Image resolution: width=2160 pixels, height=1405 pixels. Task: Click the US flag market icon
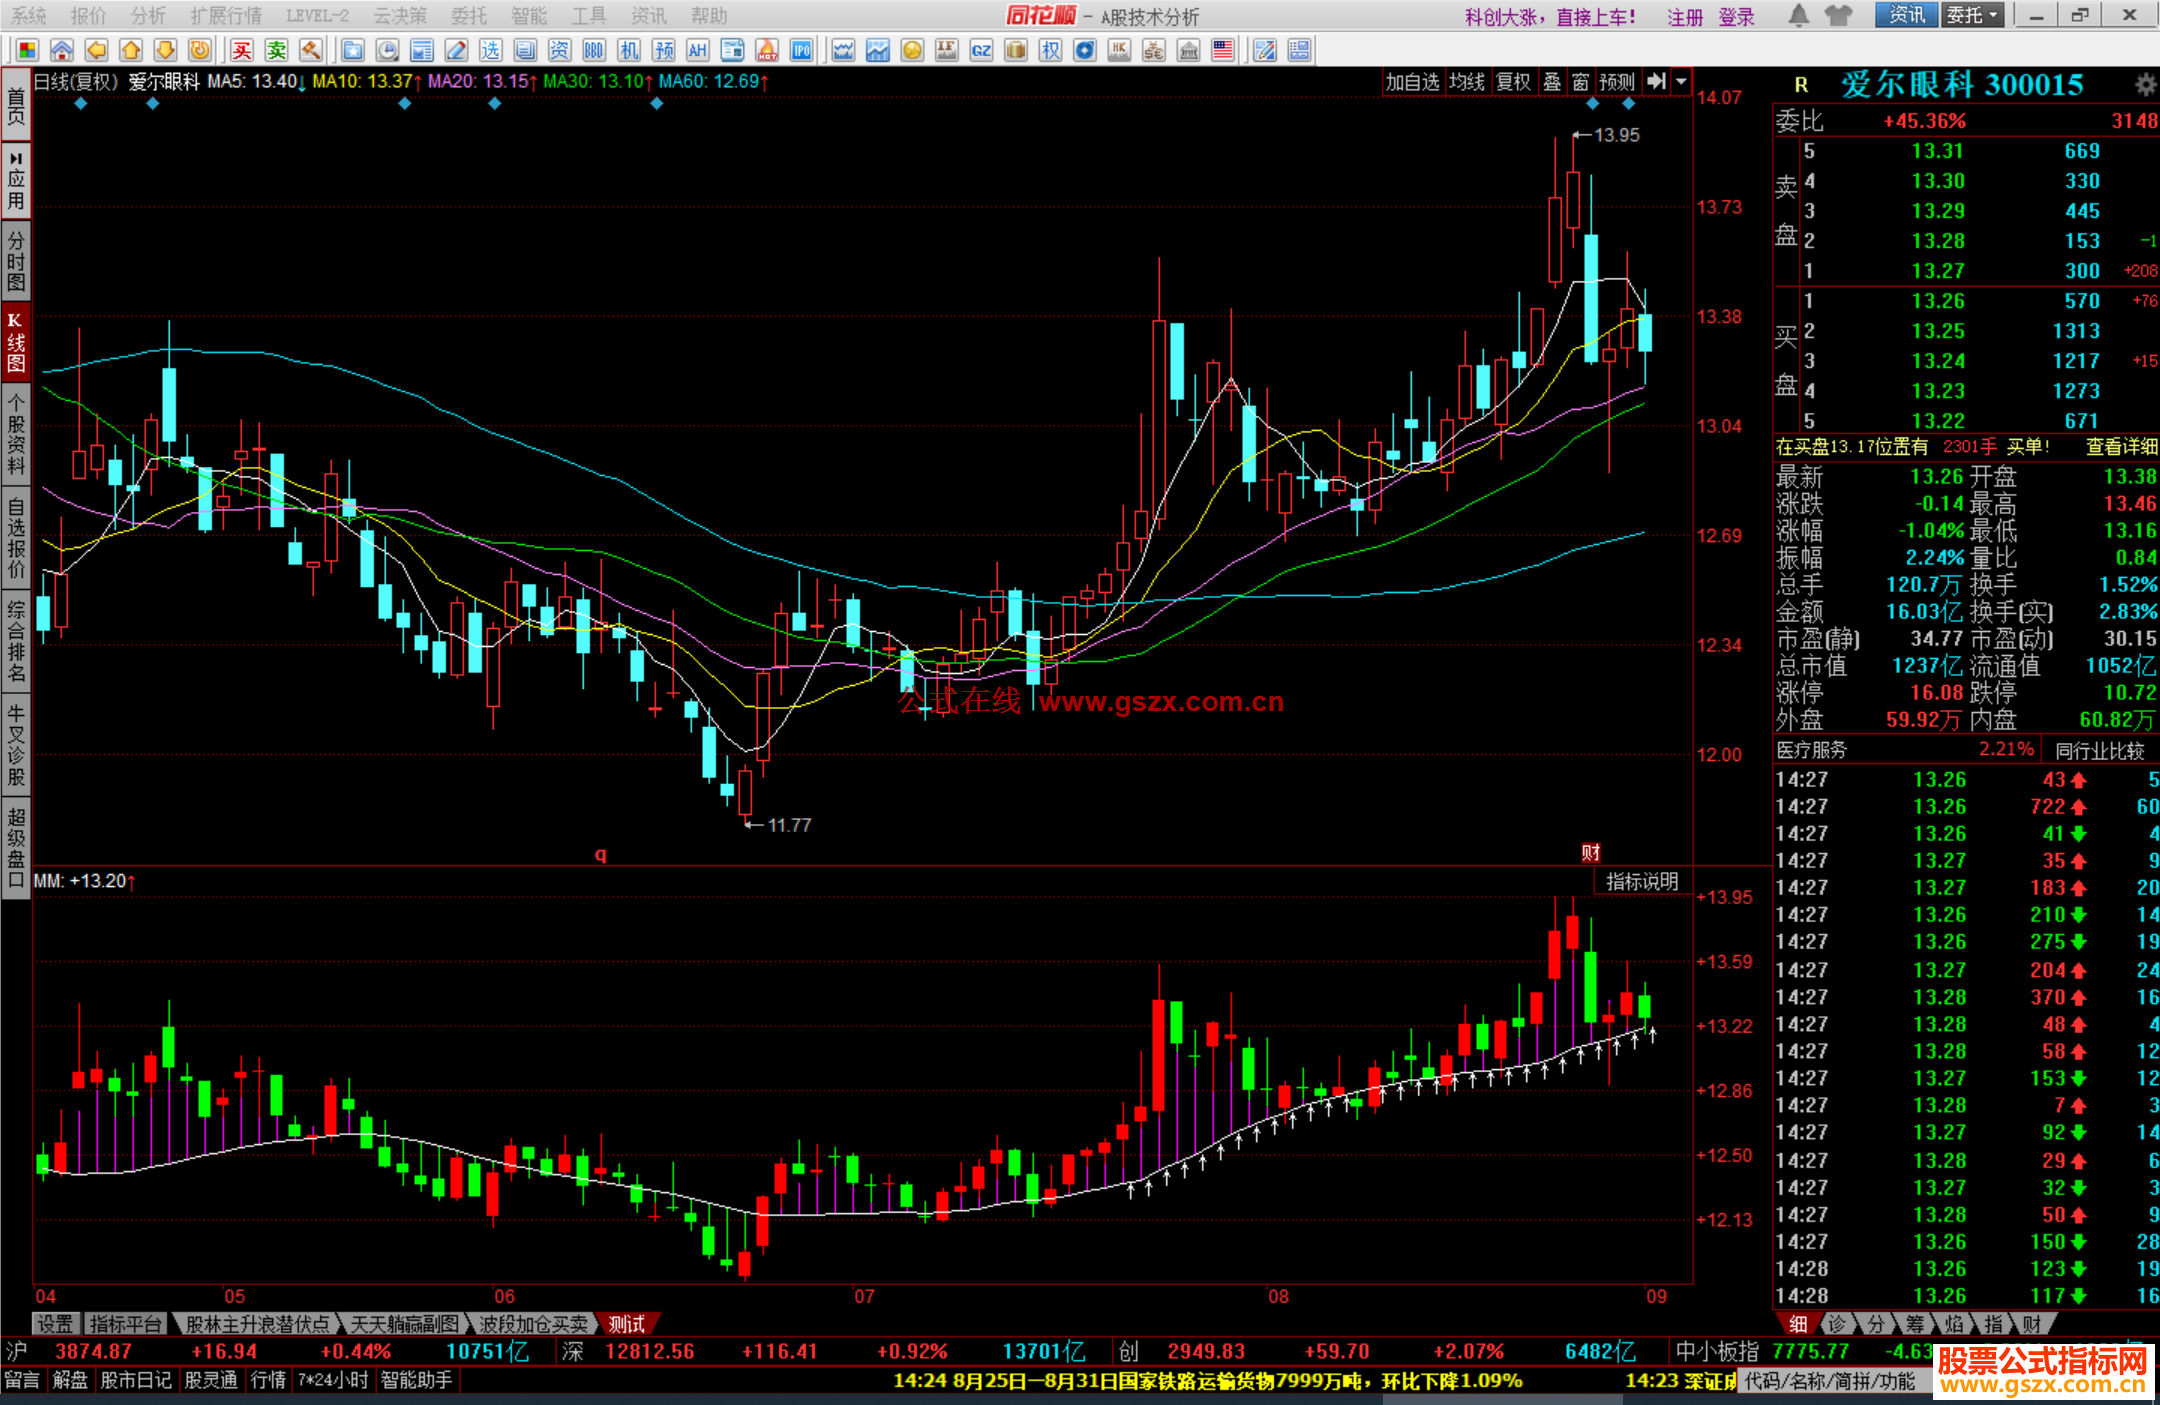(x=1222, y=51)
